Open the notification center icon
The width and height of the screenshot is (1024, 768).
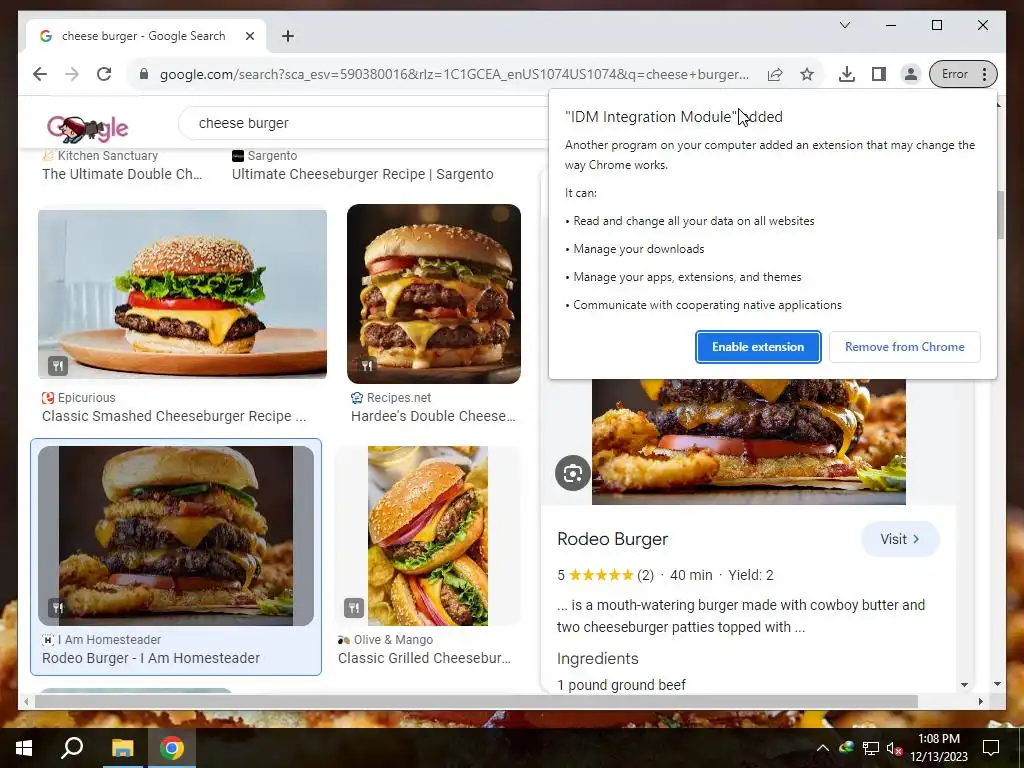tap(991, 748)
